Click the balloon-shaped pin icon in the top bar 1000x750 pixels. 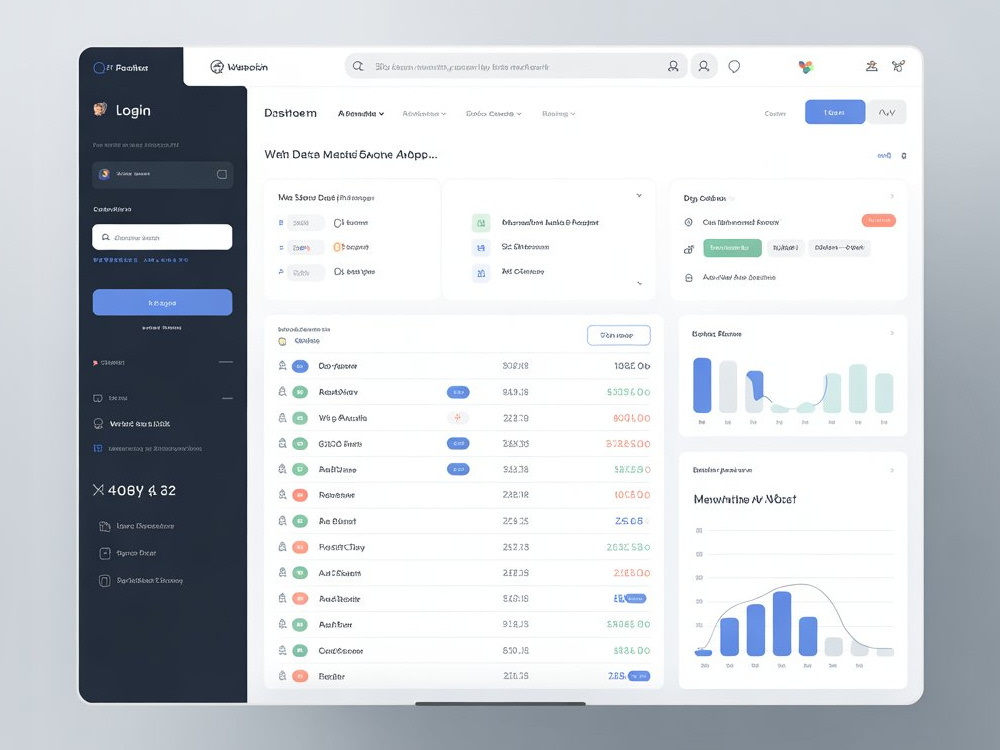[734, 66]
